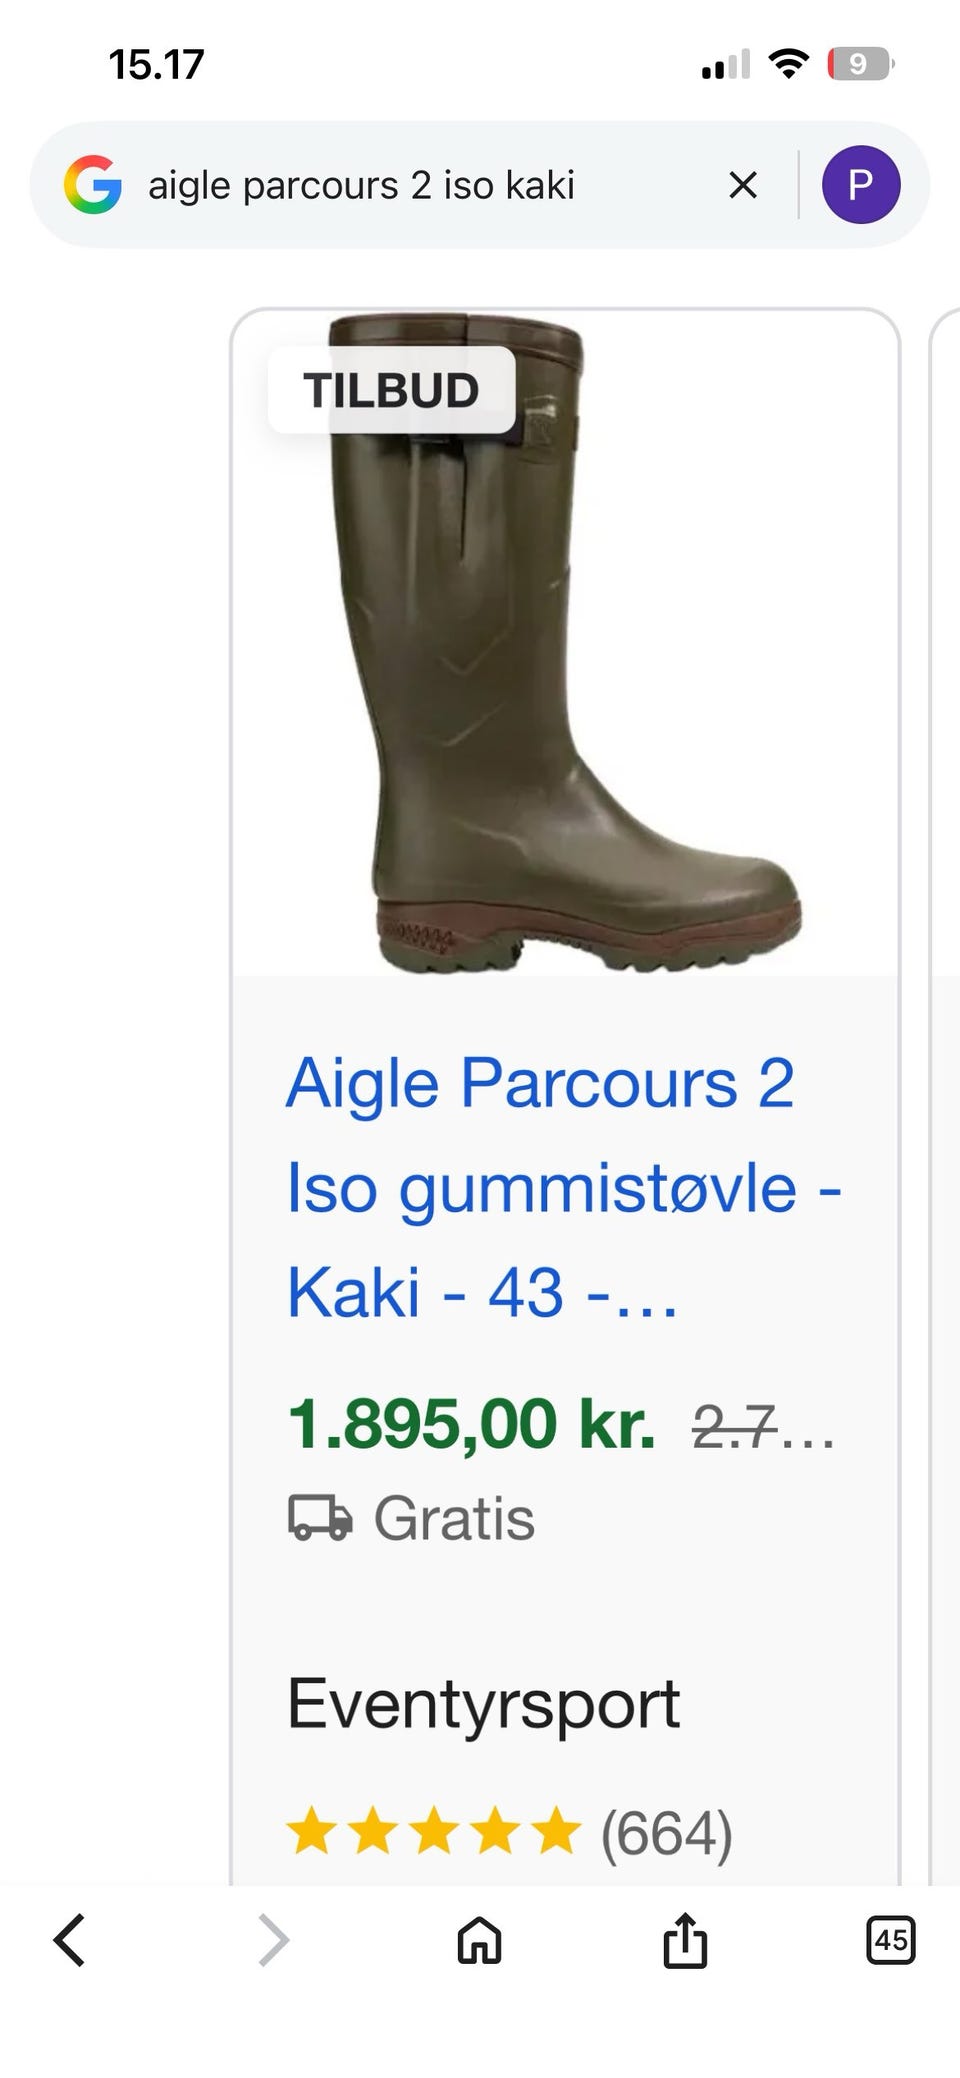The width and height of the screenshot is (960, 2078).
Task: Tap the 1.895,00 kr. price
Action: pos(471,1423)
